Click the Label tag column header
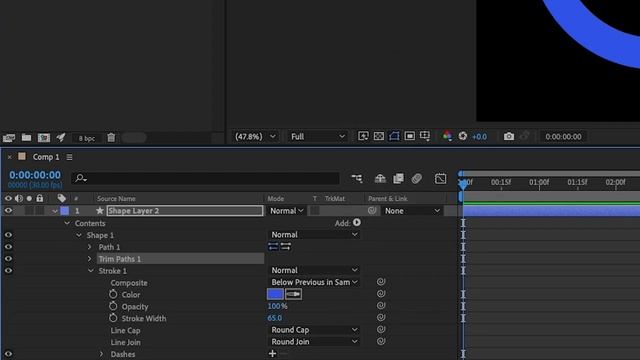This screenshot has height=360, width=640. 62,198
